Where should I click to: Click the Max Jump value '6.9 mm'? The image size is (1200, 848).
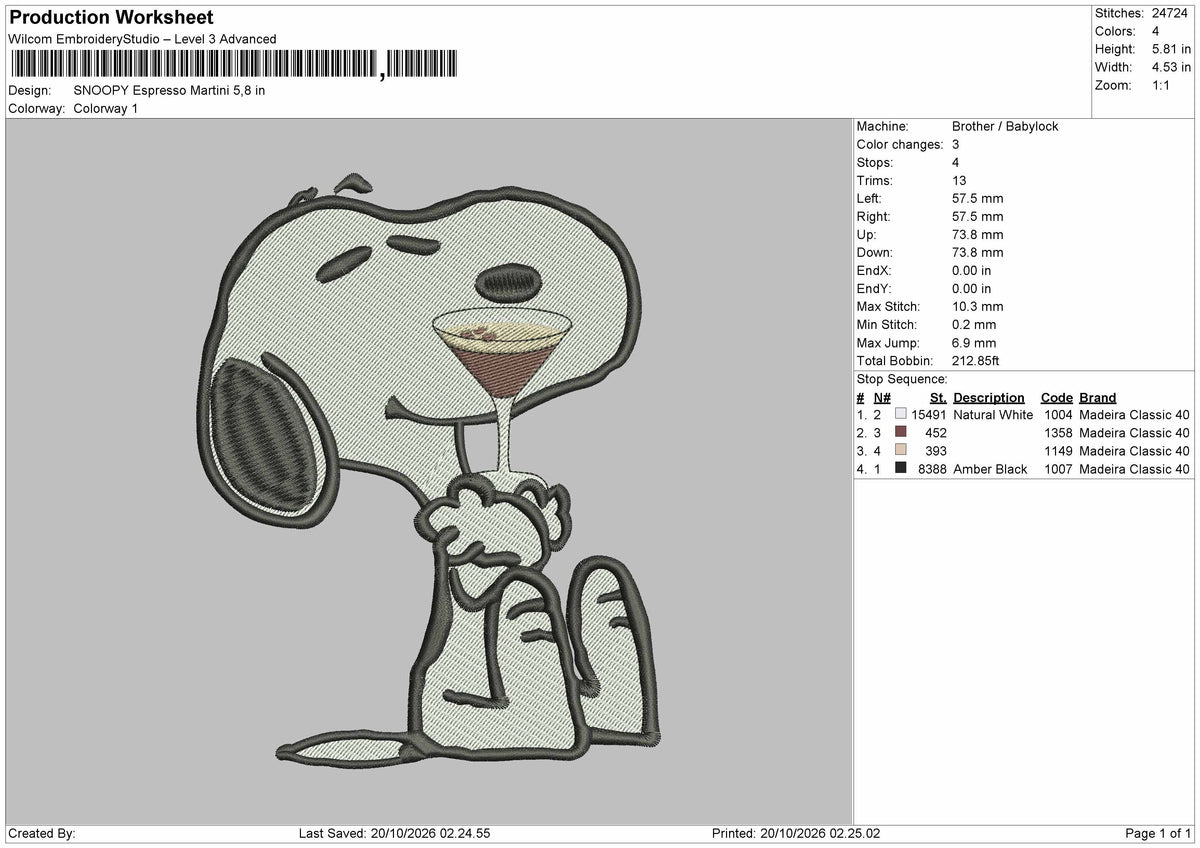coord(974,342)
